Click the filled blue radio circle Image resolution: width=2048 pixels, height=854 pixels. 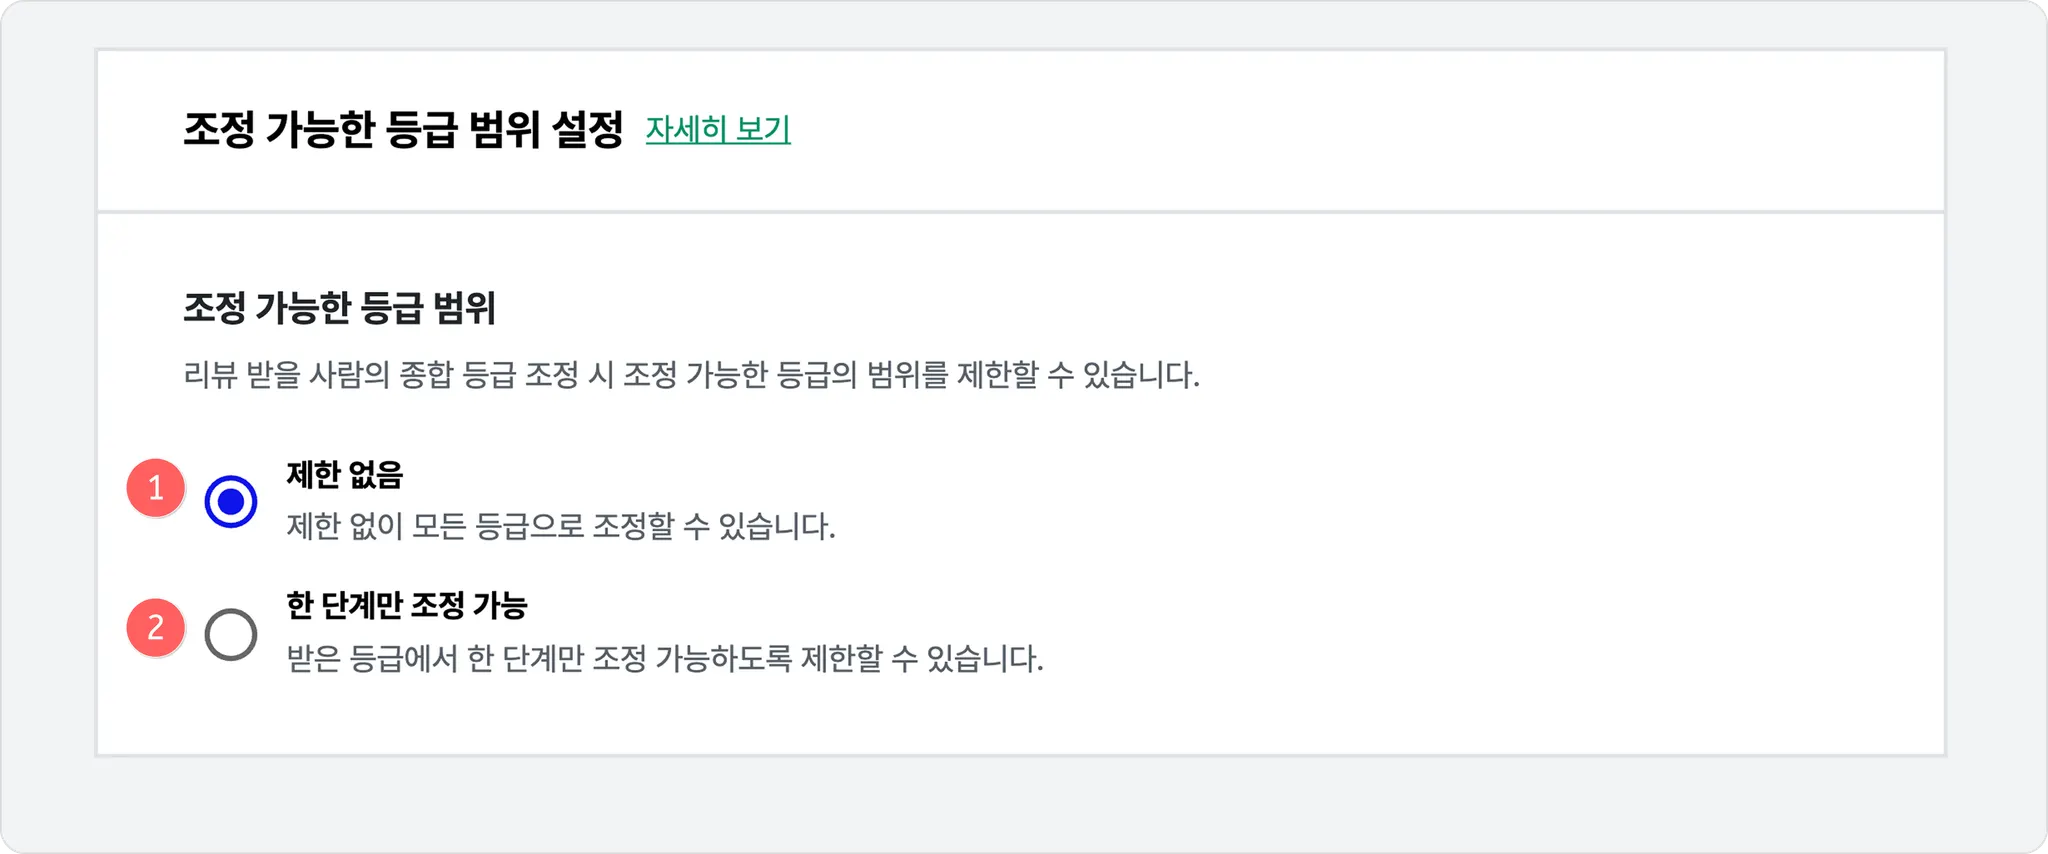[x=231, y=501]
